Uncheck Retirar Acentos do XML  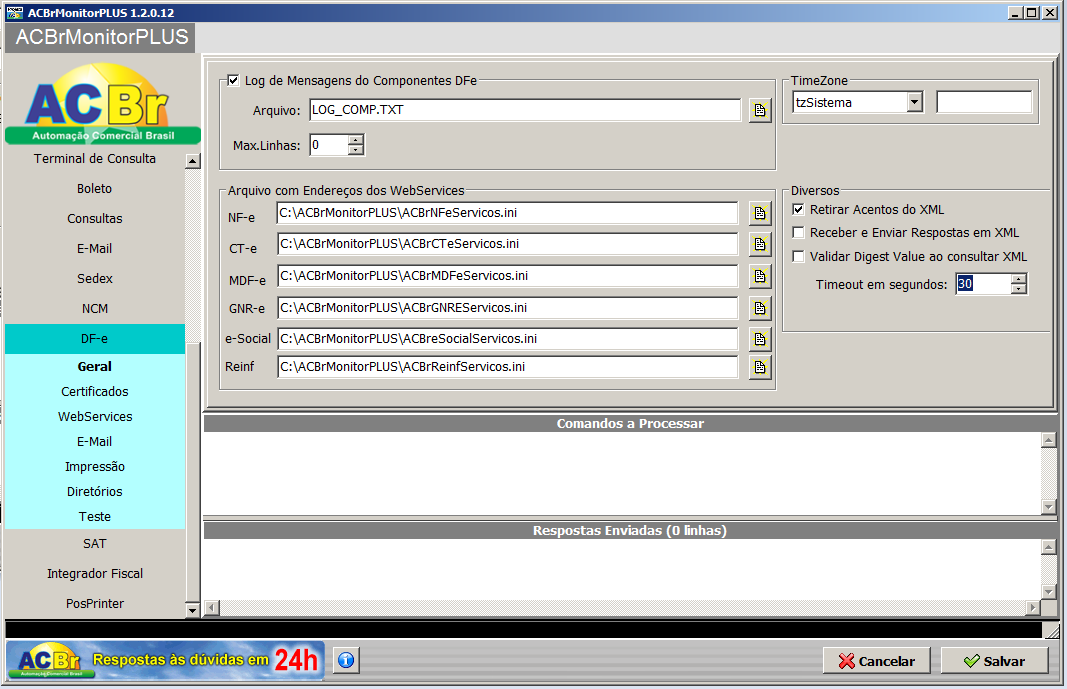[798, 209]
